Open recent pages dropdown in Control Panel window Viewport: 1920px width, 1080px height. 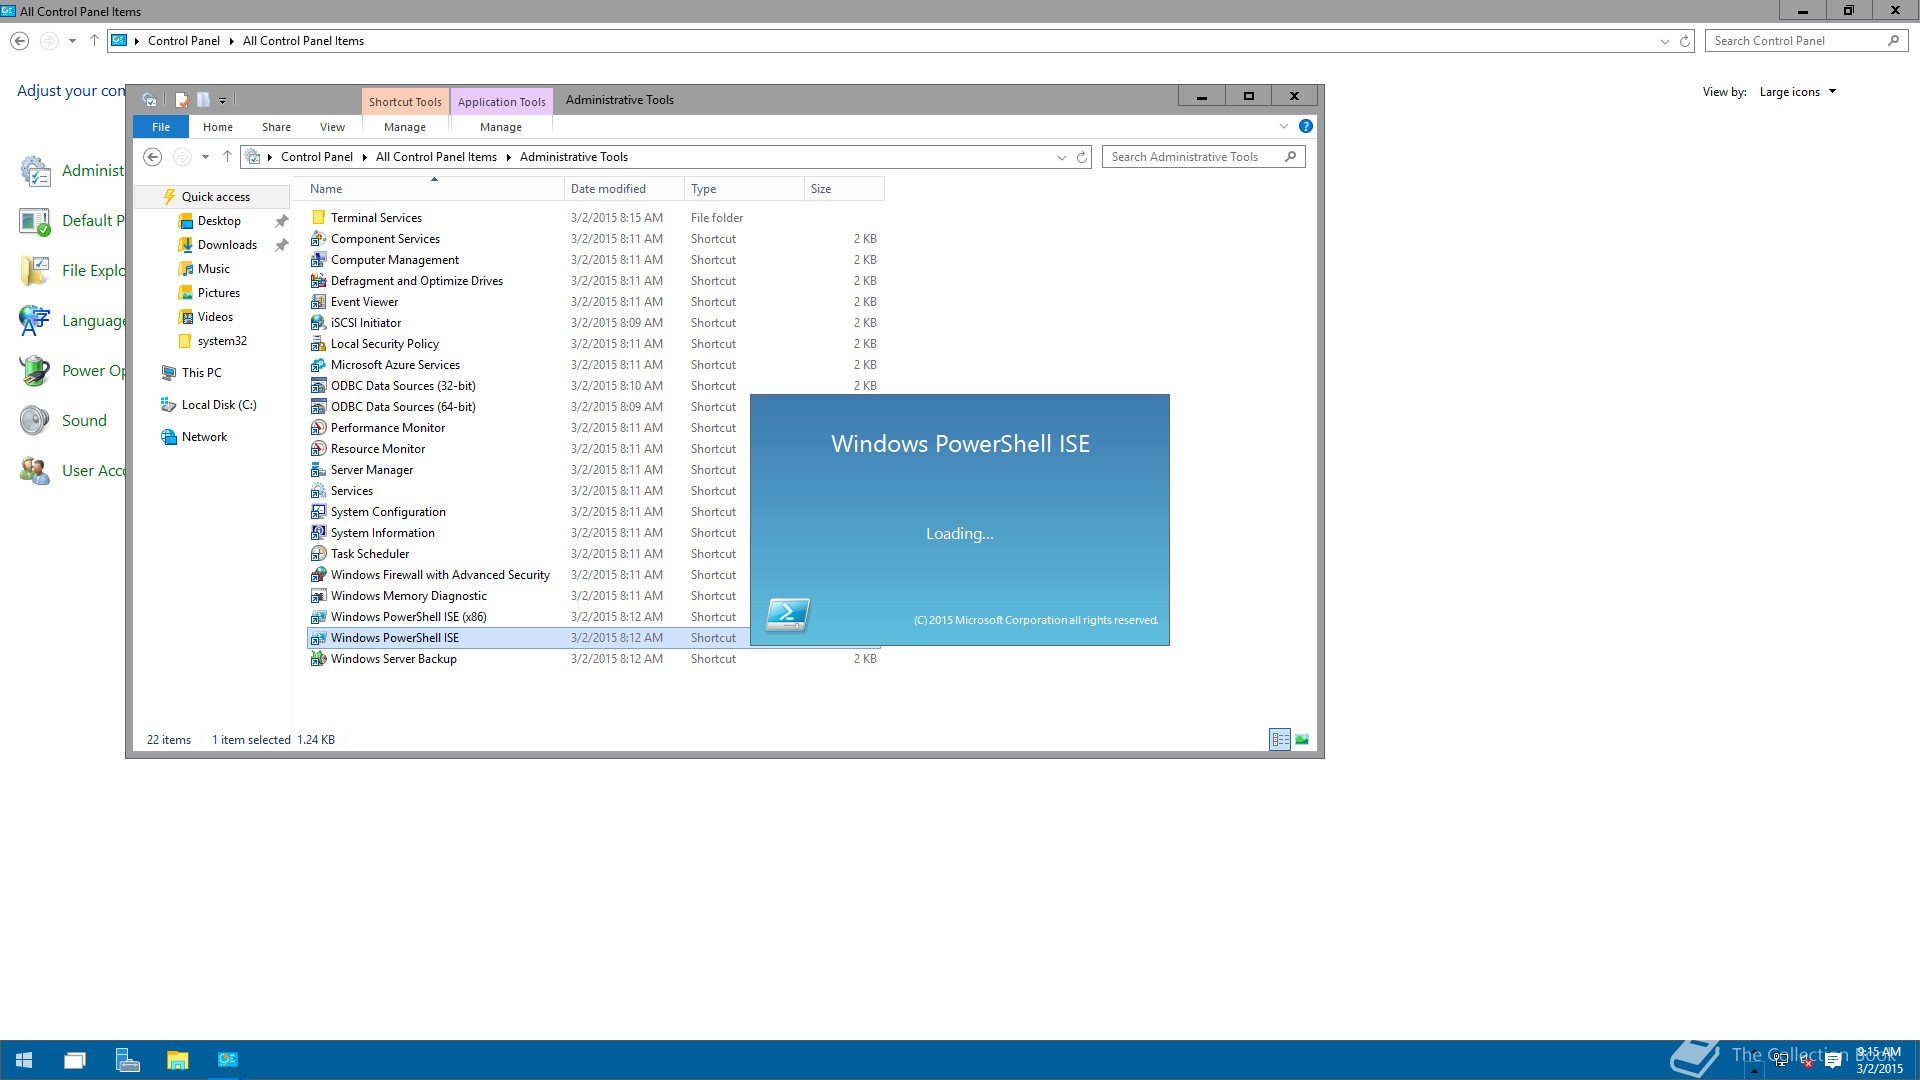(x=72, y=41)
